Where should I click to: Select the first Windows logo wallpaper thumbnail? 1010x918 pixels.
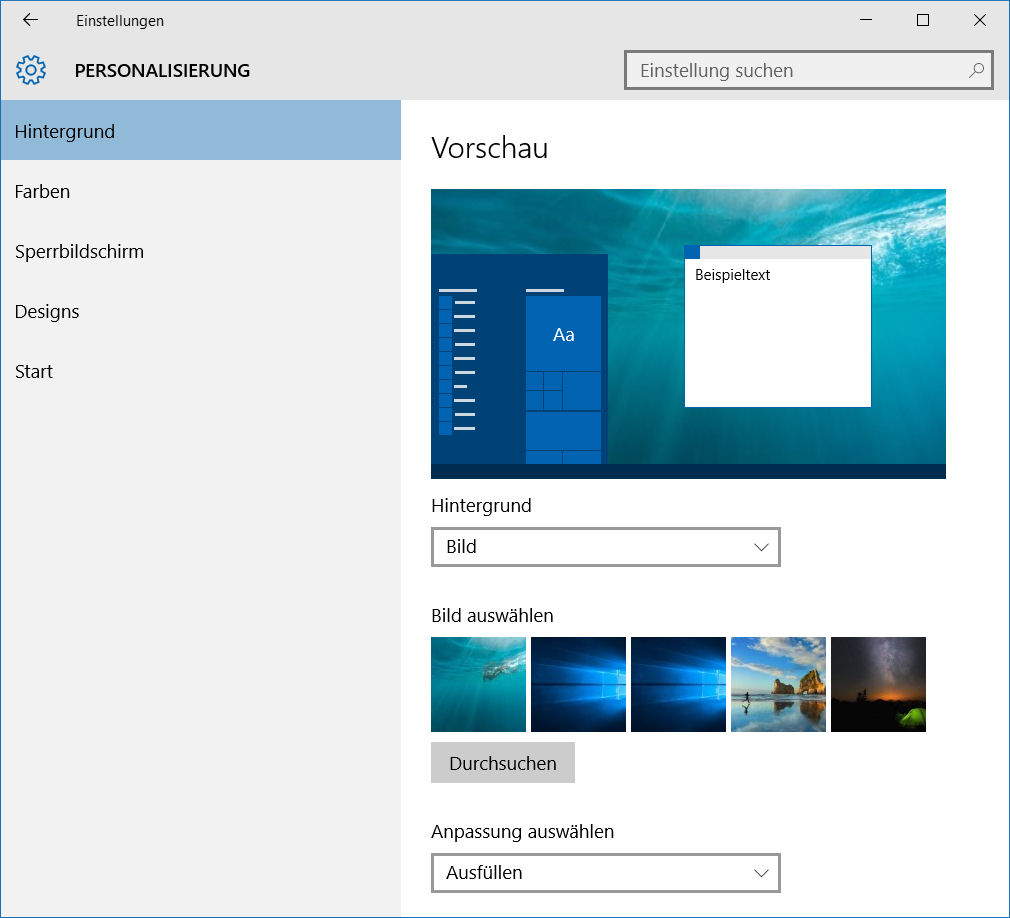coord(578,684)
